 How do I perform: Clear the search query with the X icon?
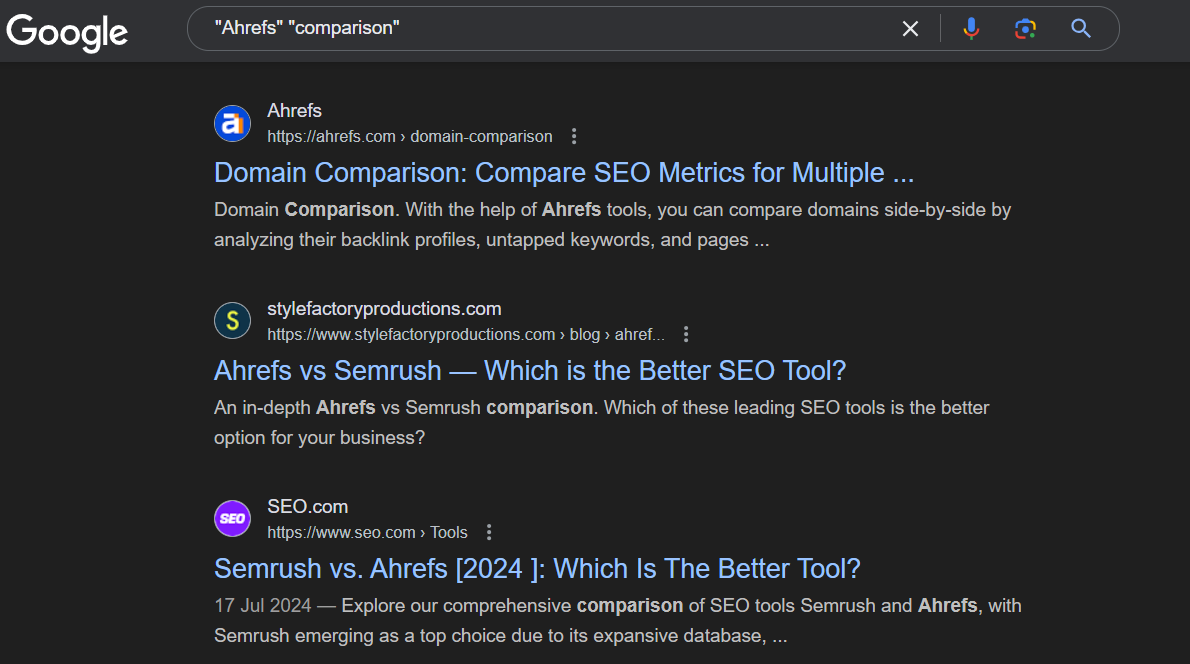(910, 29)
